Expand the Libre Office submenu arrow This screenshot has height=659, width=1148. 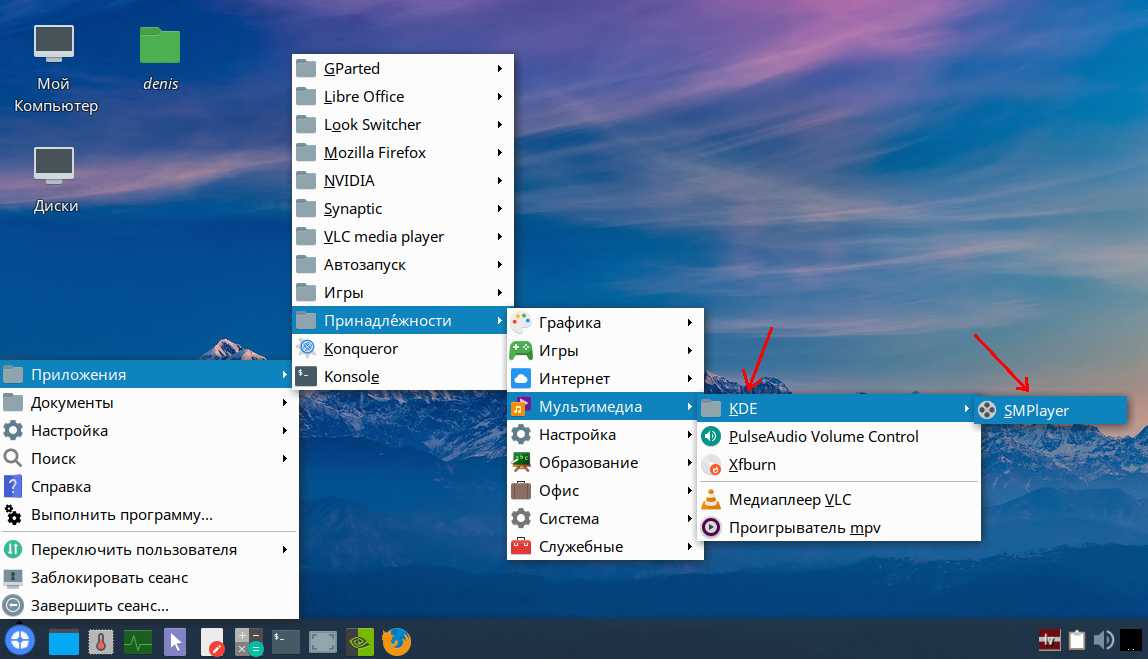click(499, 96)
